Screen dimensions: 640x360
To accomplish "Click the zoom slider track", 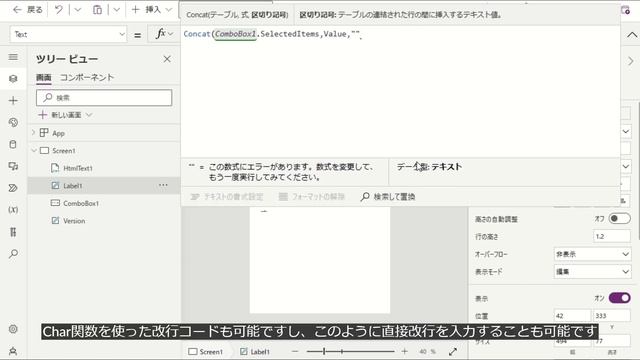I will 350,351.
